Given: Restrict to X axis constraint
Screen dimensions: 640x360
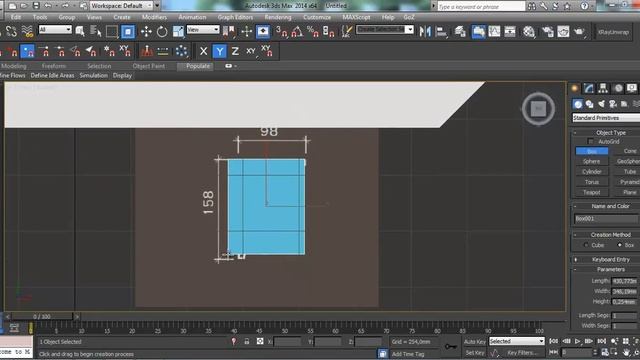Looking at the screenshot, I should point(203,51).
